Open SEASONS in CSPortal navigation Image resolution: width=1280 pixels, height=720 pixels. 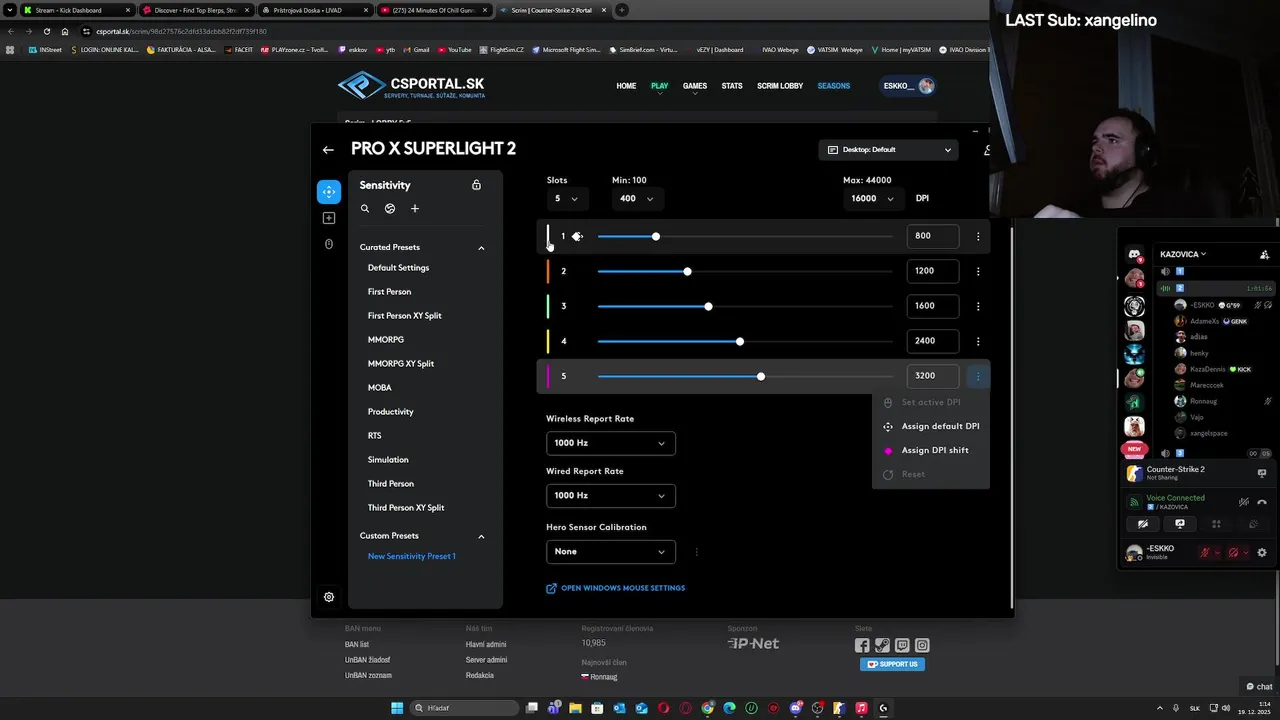point(834,86)
